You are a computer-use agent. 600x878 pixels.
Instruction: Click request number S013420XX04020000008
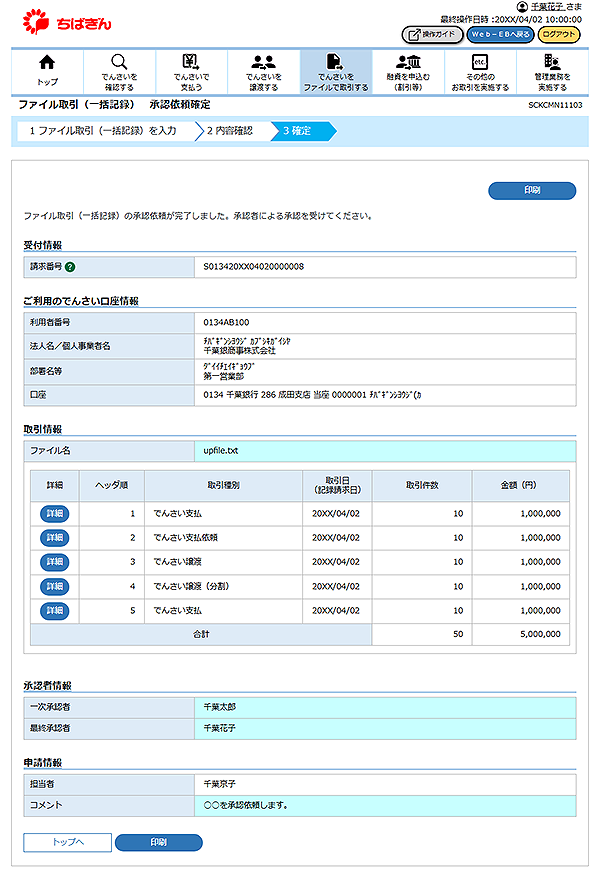click(x=253, y=267)
